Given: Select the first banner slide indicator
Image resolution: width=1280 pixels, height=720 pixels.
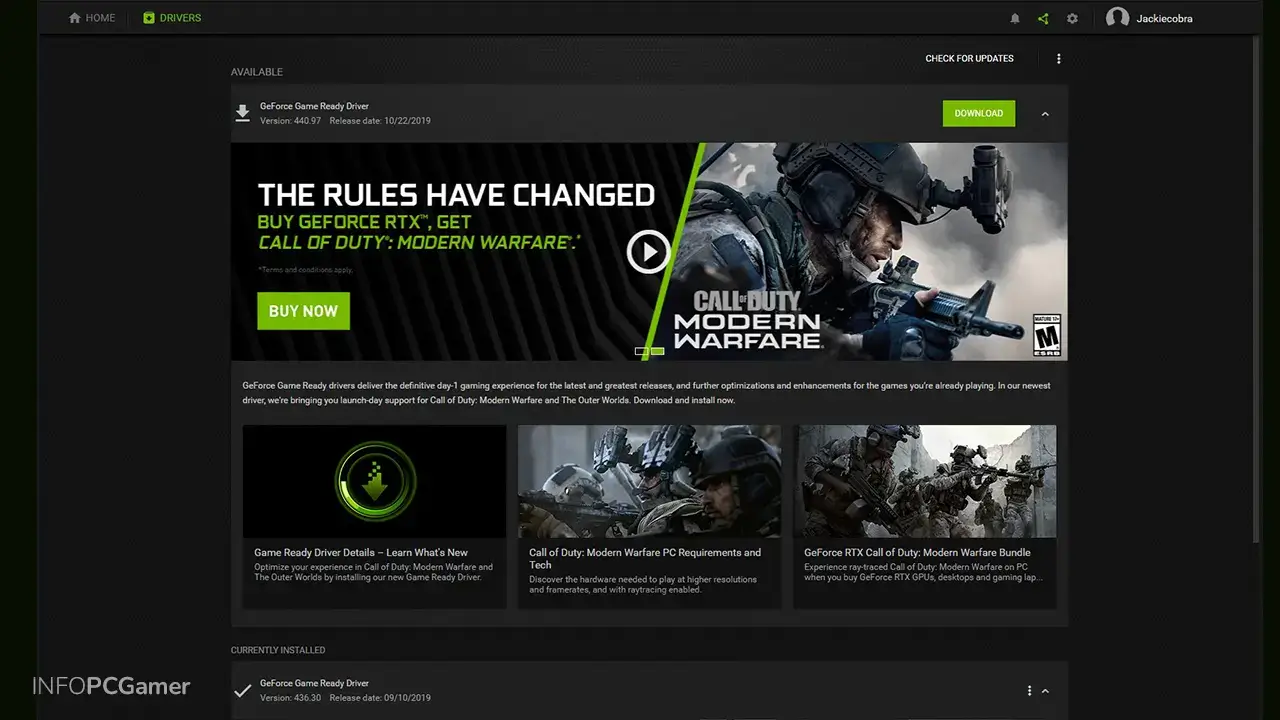Looking at the screenshot, I should click(x=642, y=351).
